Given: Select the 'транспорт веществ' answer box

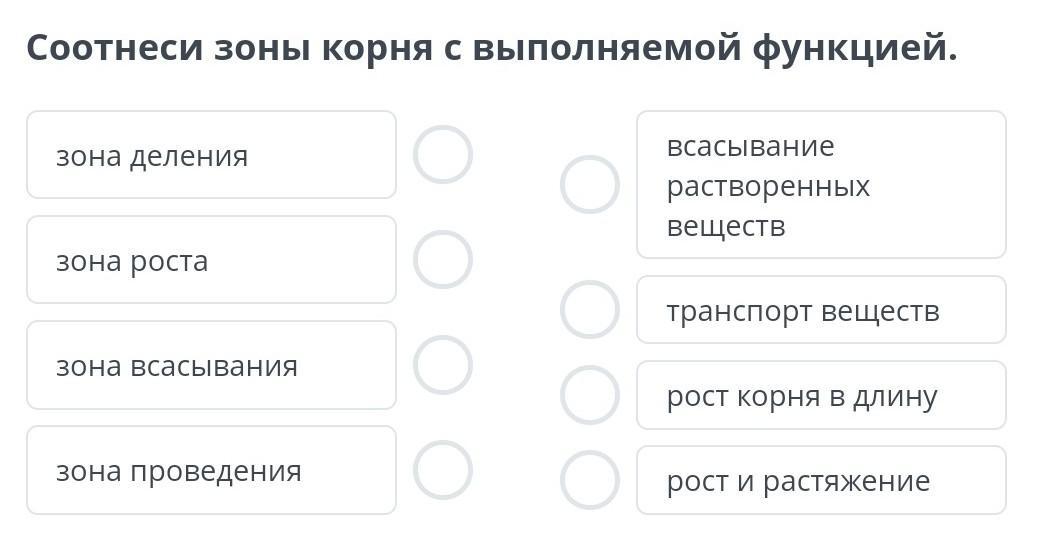Looking at the screenshot, I should click(x=821, y=310).
